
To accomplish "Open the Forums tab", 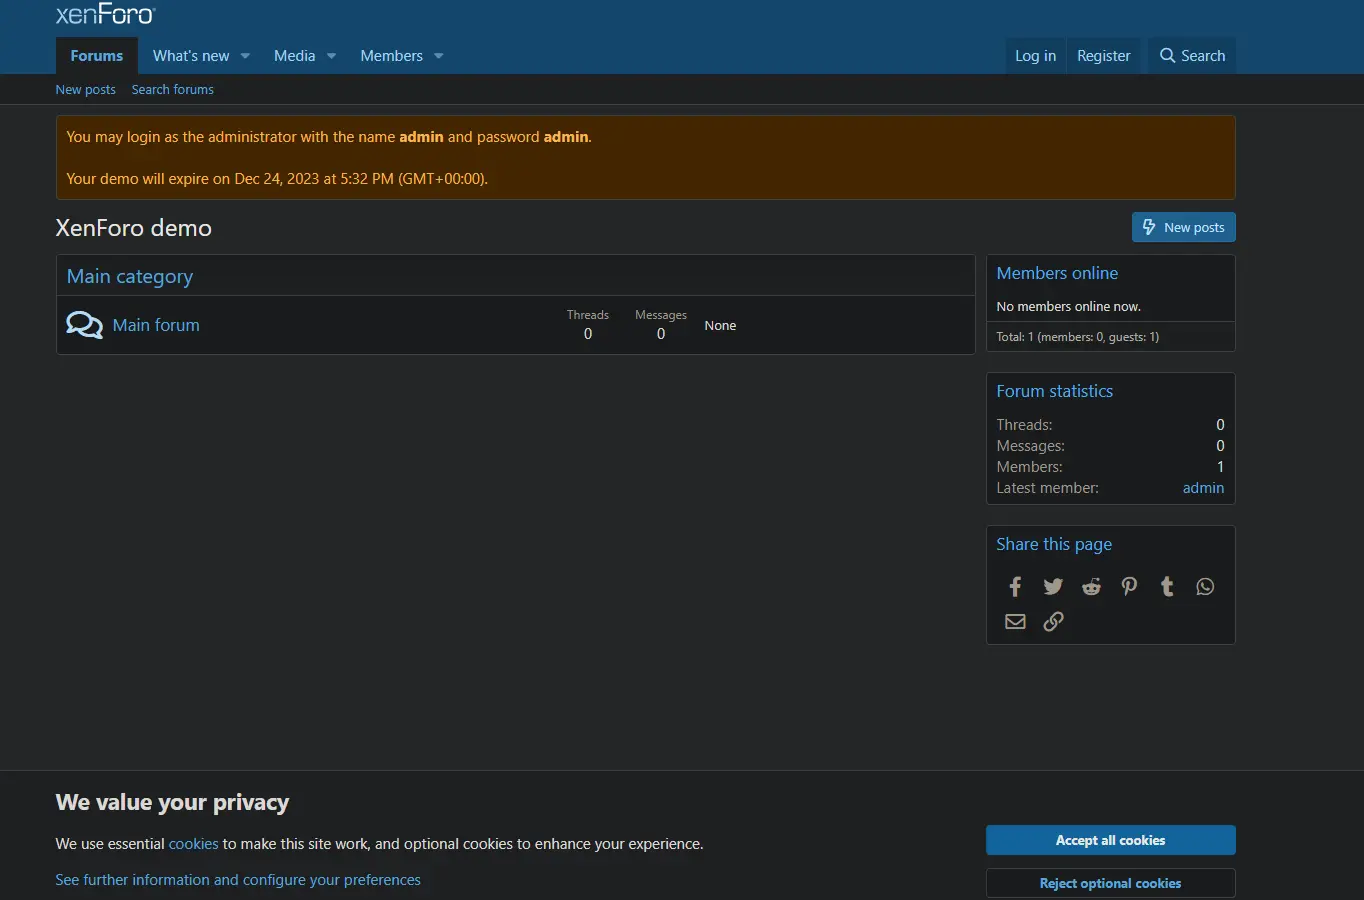I will click(x=97, y=56).
